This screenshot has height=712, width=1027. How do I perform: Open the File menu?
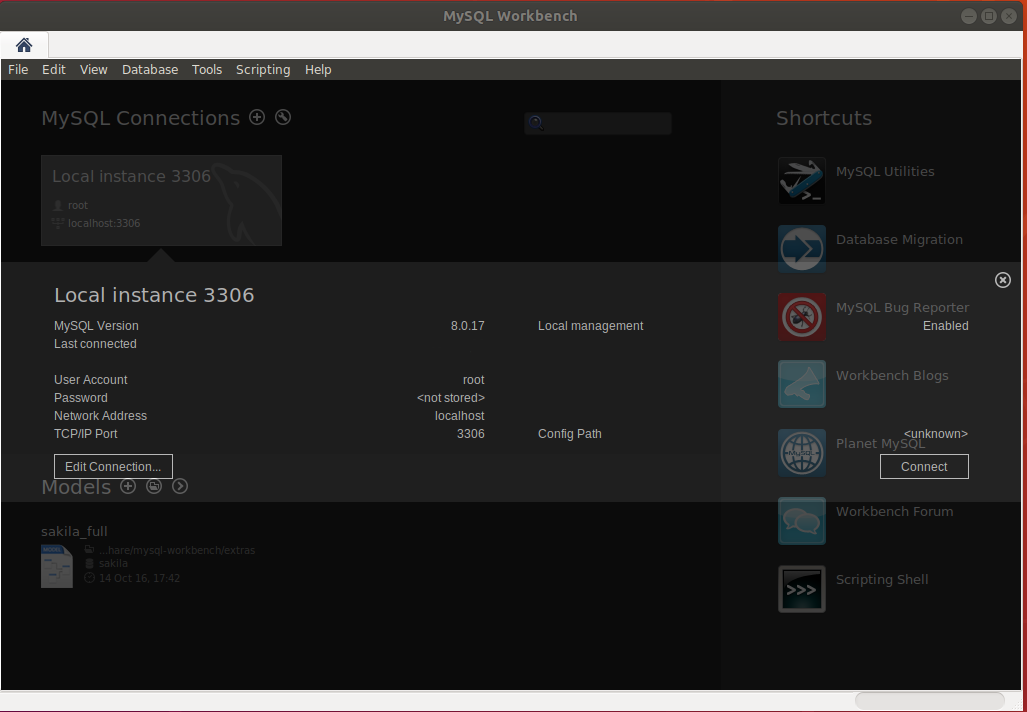point(18,69)
